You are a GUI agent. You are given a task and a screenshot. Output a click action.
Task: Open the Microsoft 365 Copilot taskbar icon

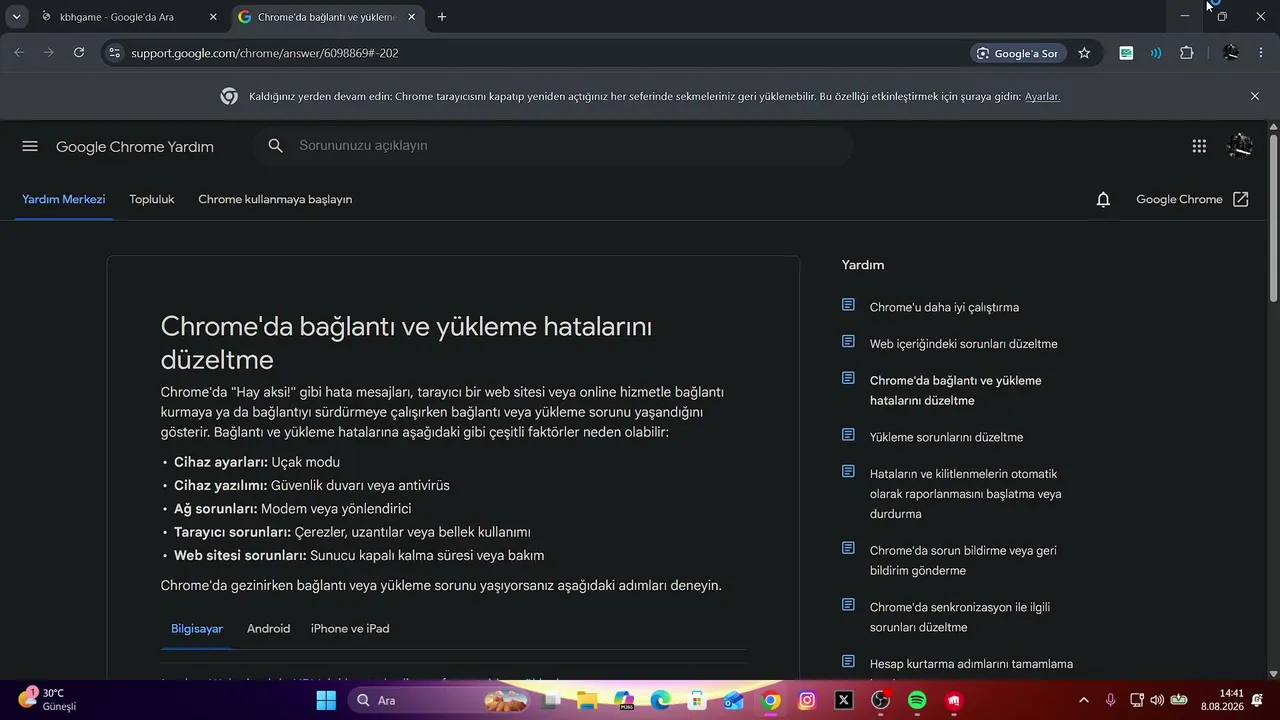click(624, 700)
